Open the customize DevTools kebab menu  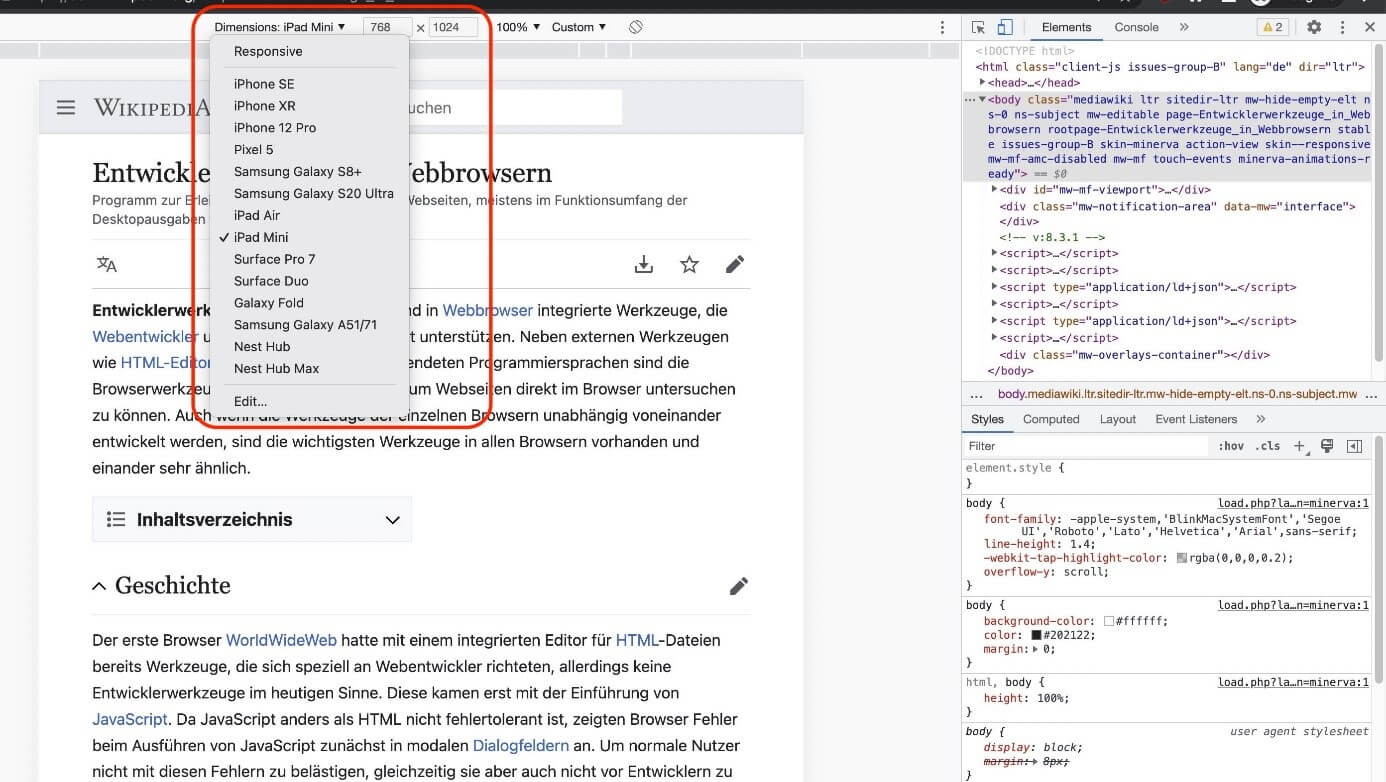pyautogui.click(x=1342, y=27)
